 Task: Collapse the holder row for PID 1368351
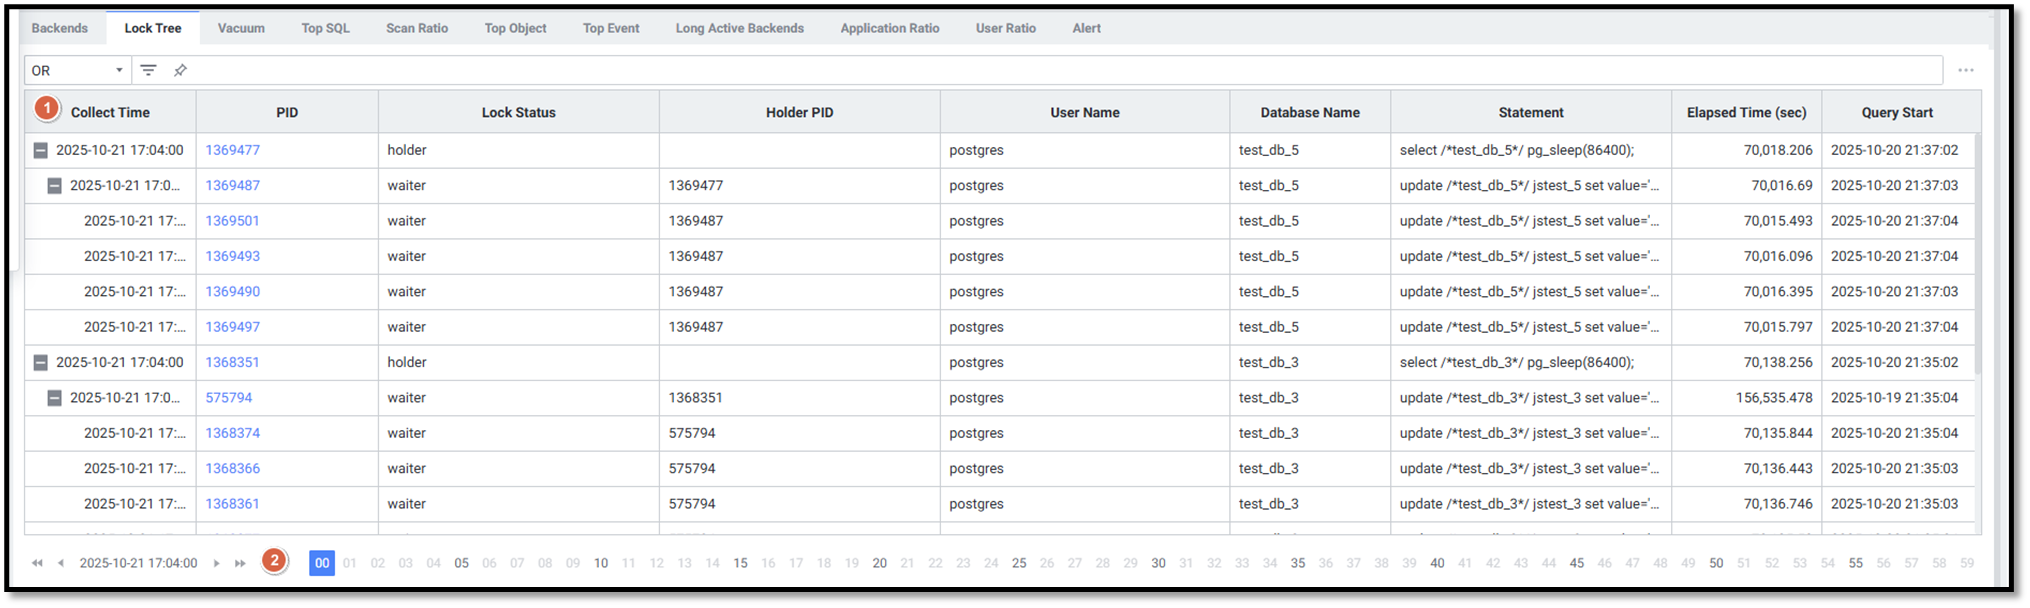pyautogui.click(x=41, y=363)
